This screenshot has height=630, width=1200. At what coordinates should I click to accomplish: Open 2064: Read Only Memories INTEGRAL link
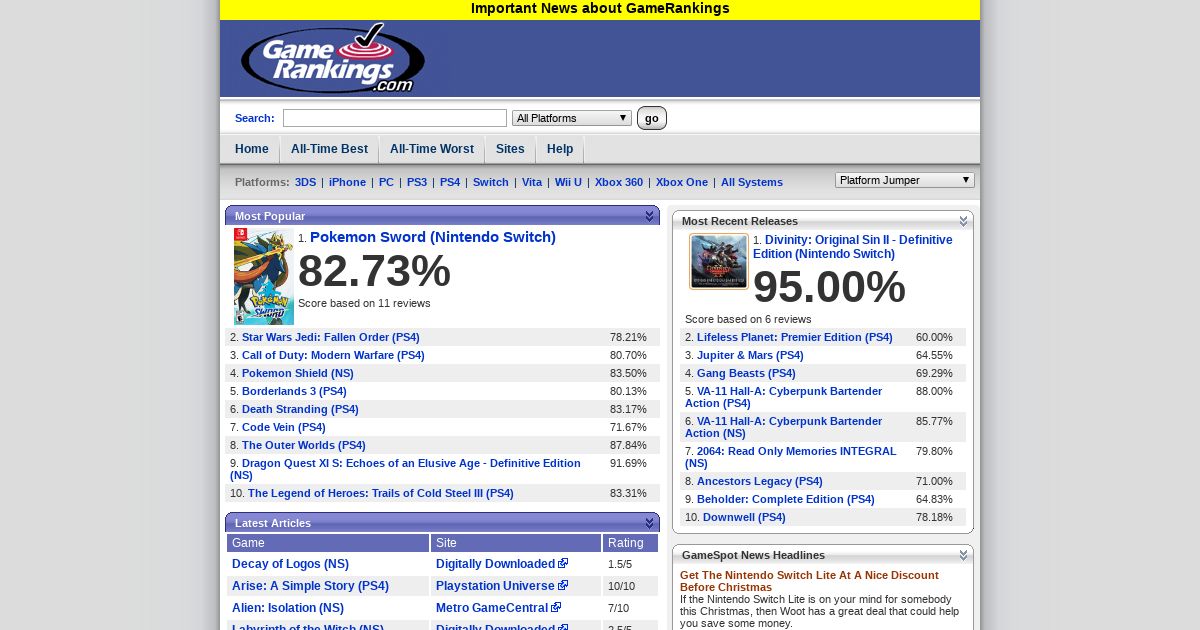(791, 457)
